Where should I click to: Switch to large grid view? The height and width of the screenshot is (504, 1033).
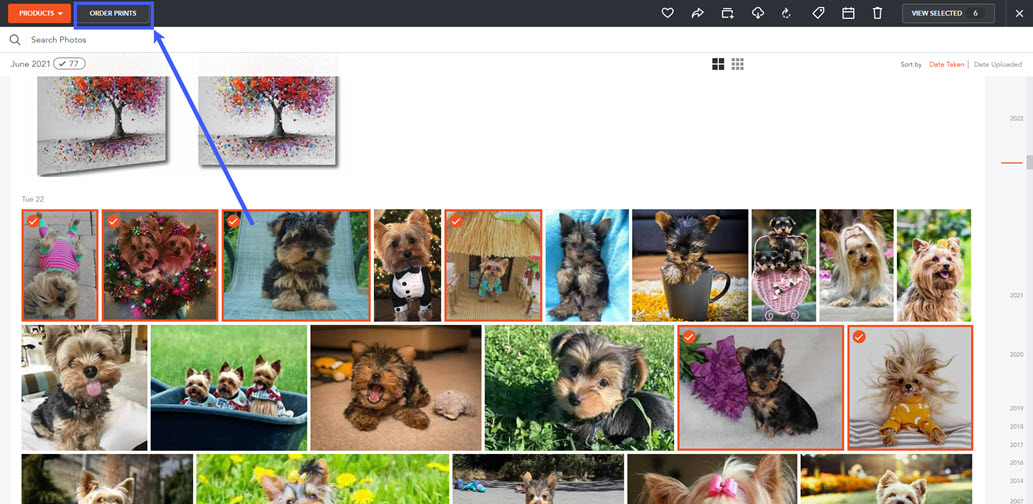[718, 64]
